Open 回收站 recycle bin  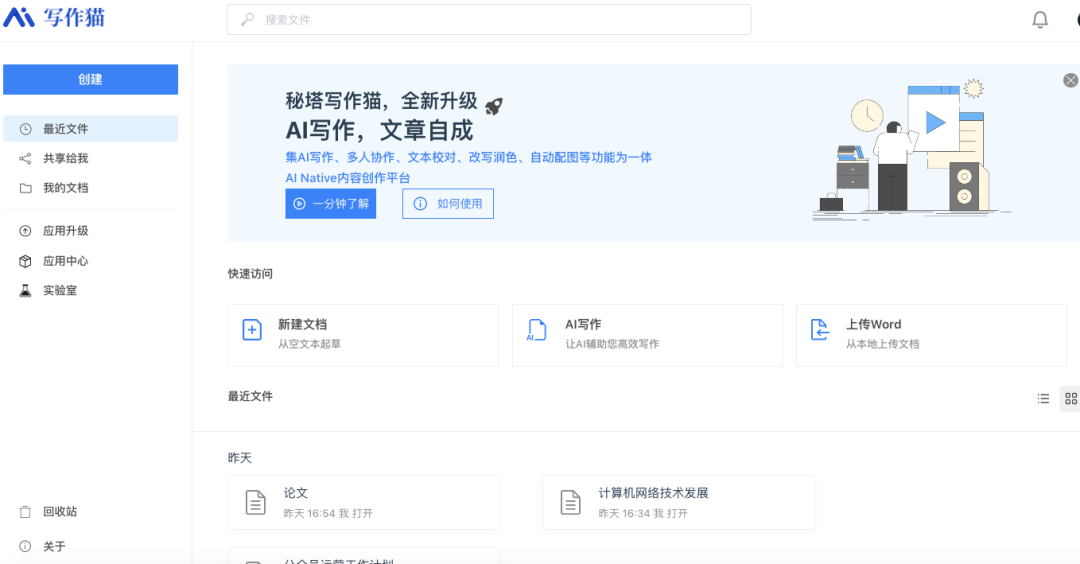(x=90, y=512)
